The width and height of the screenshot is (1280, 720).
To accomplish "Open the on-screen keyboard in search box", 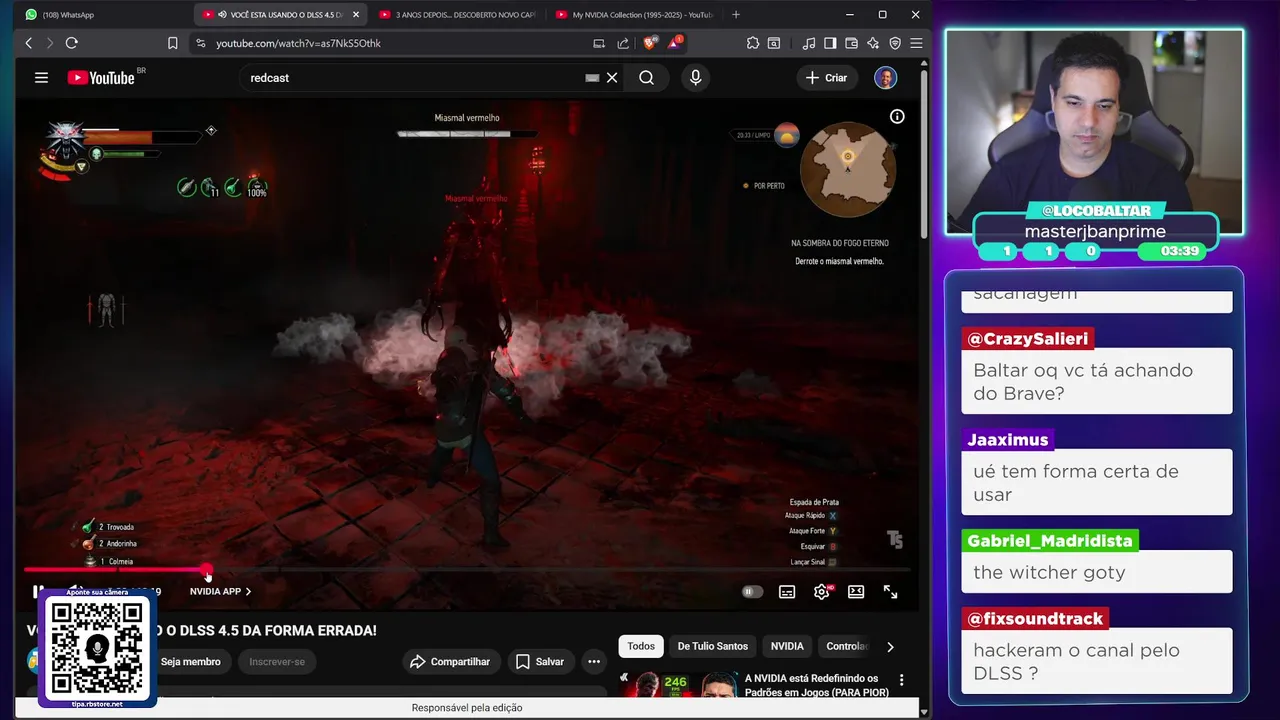I will point(592,78).
